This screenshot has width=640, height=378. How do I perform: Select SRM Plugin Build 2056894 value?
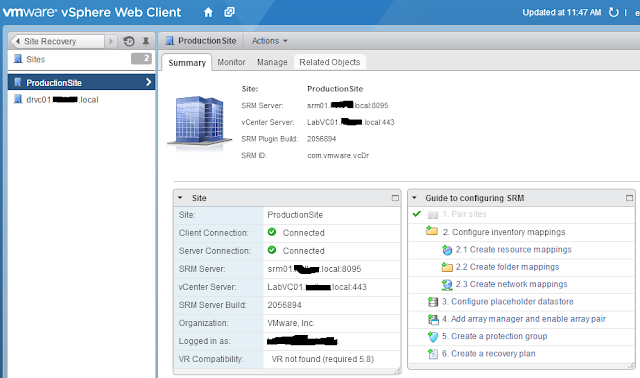click(322, 139)
